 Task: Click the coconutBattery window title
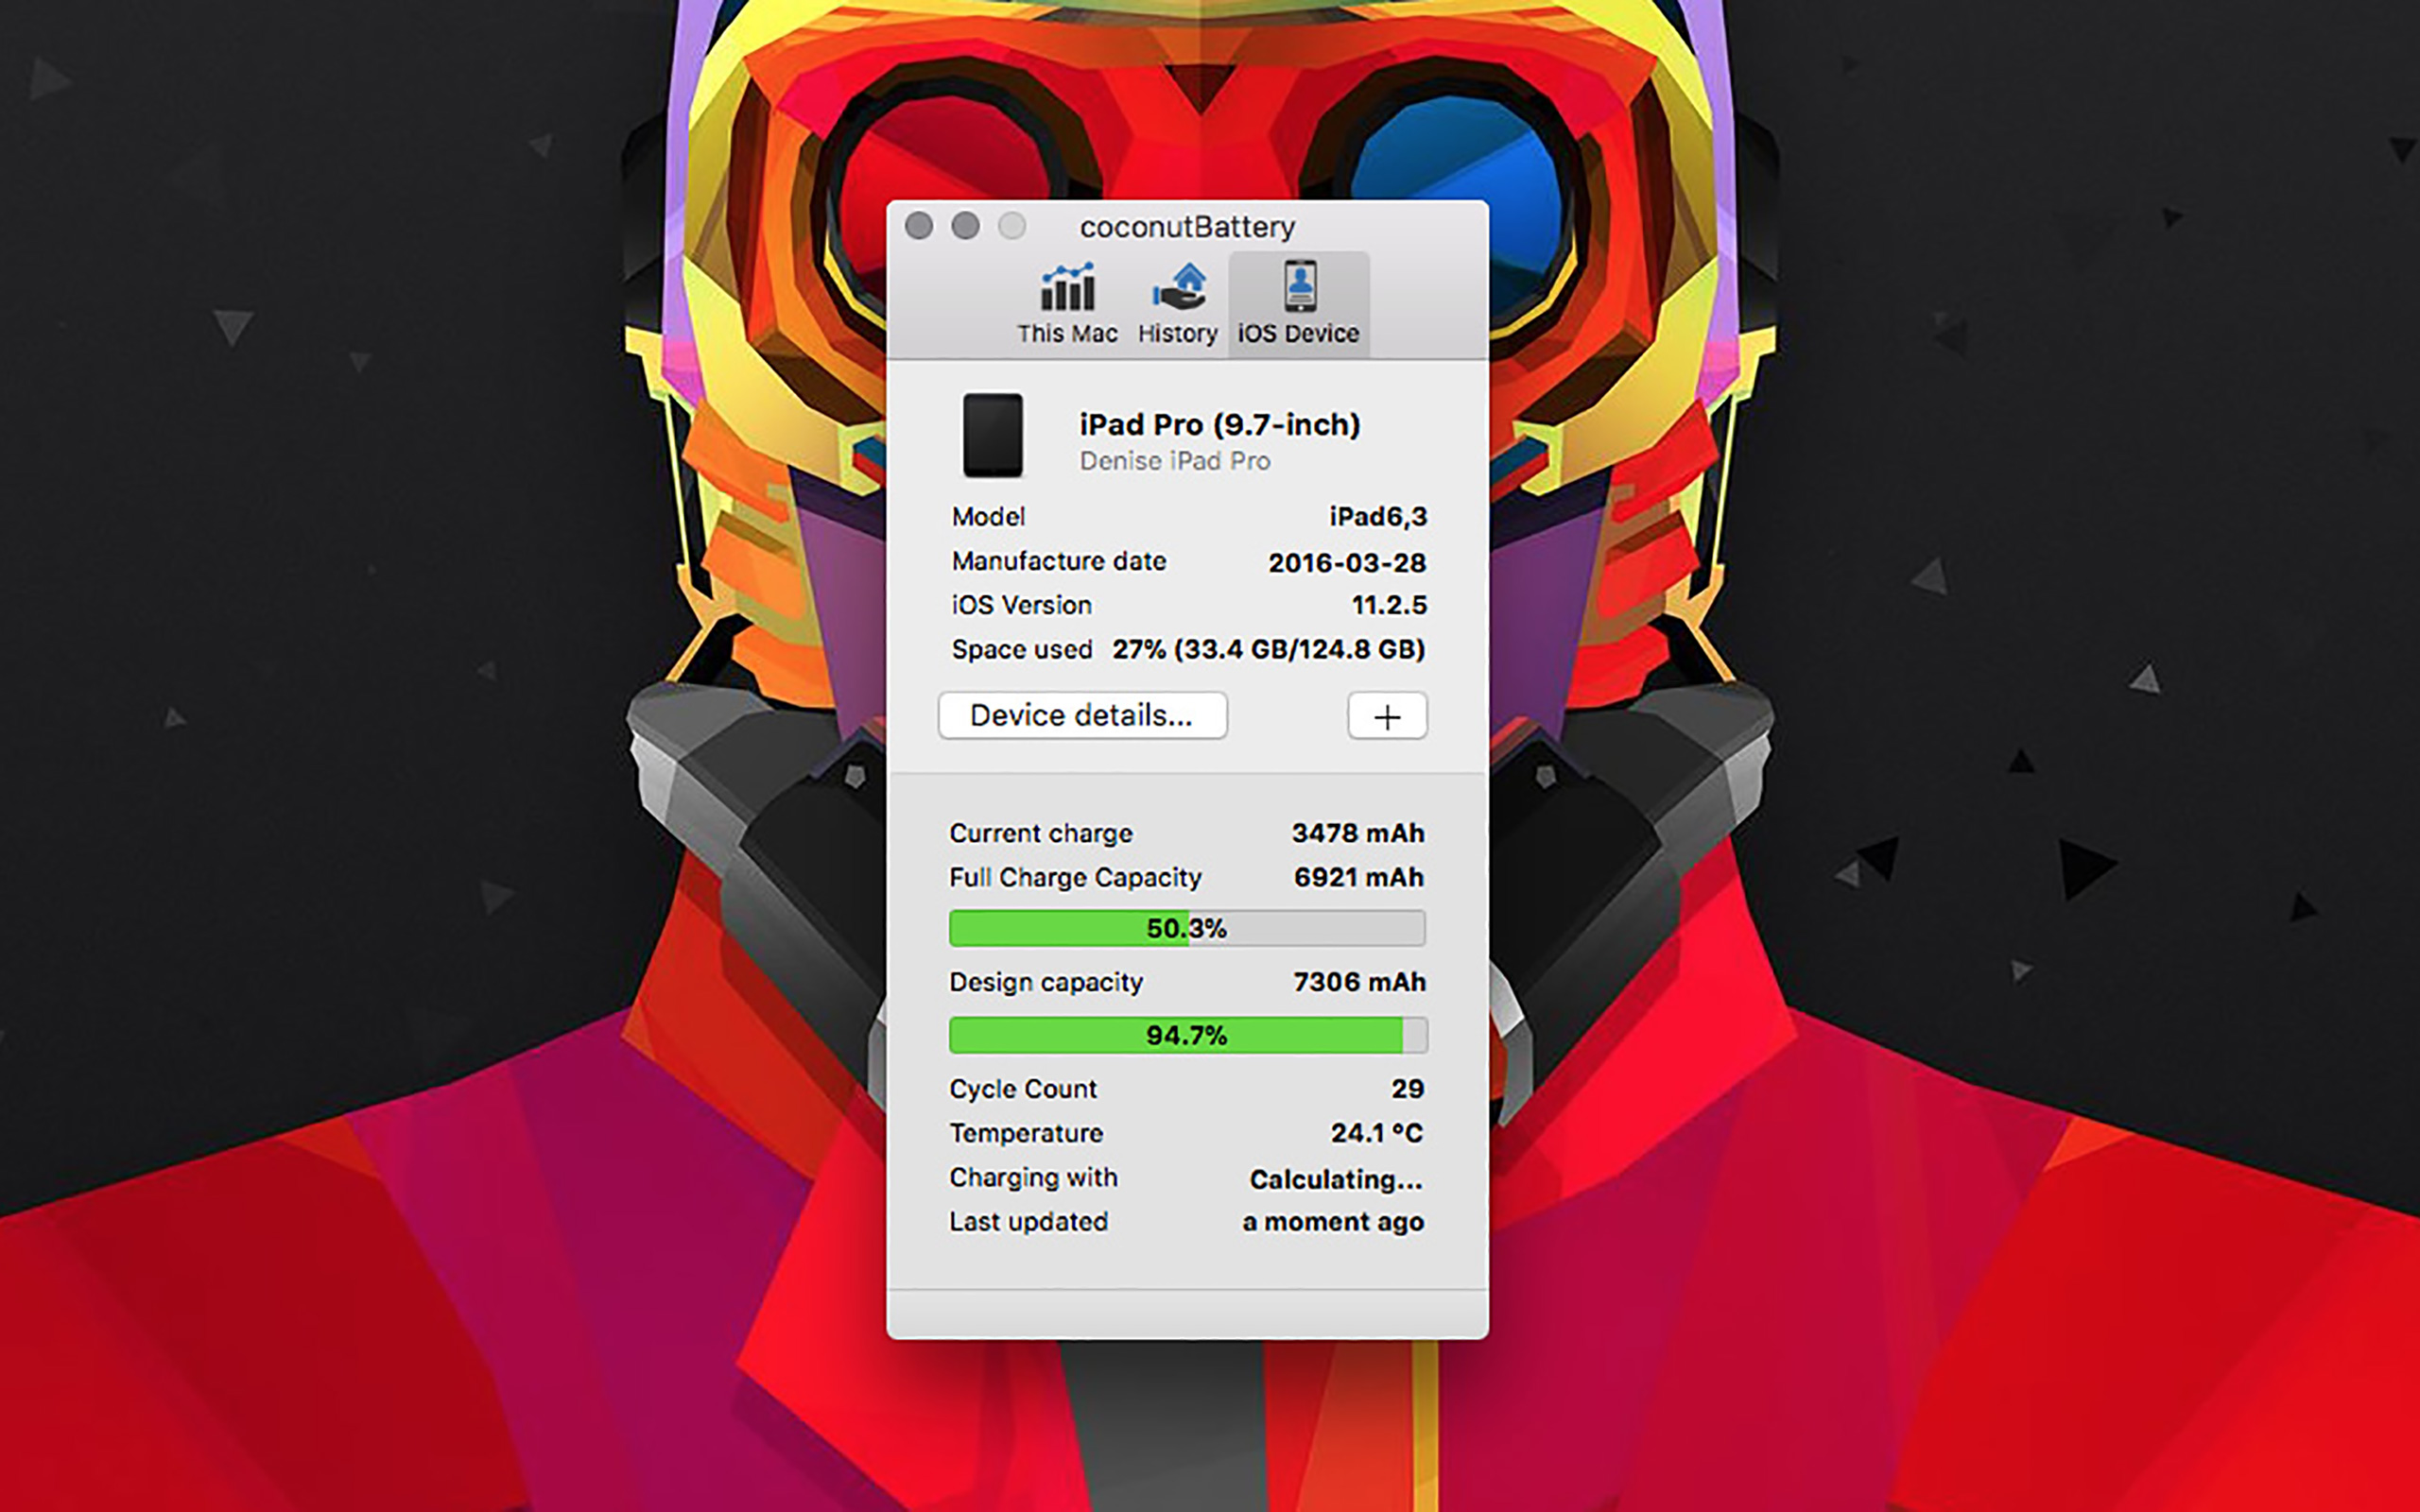(x=1187, y=227)
